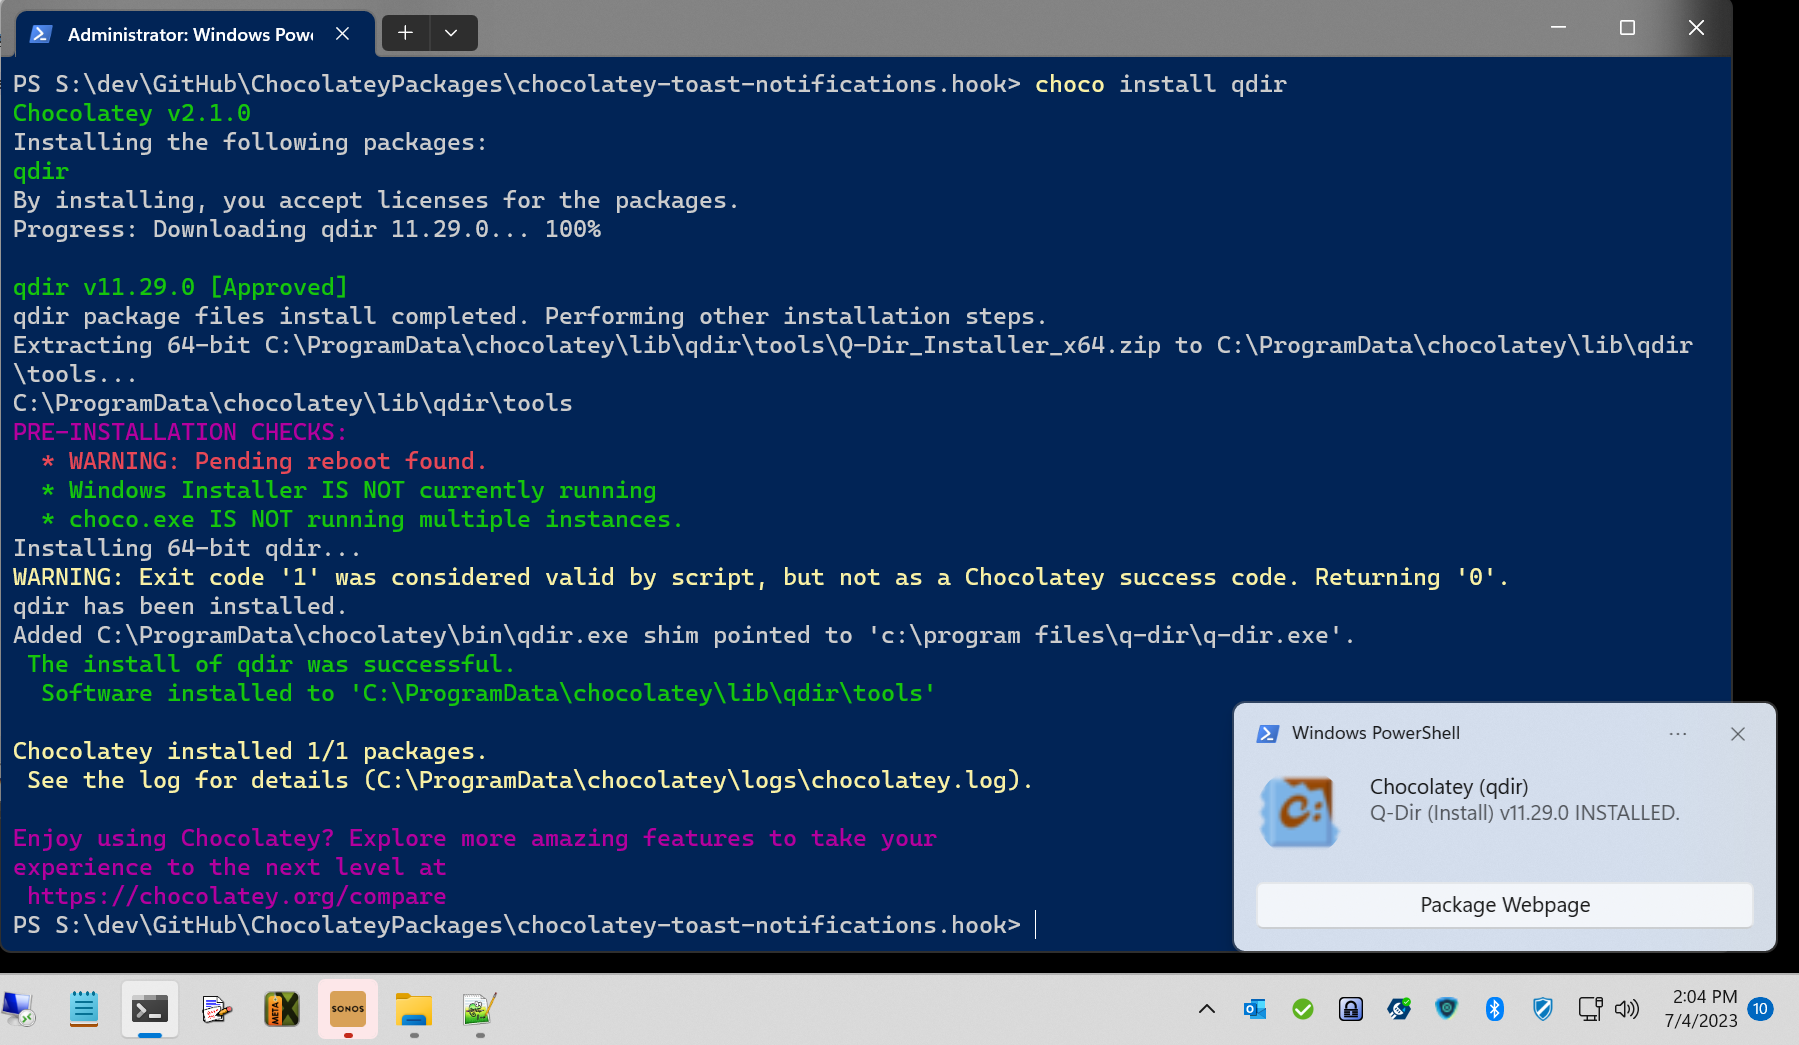Click 'Chocolatey v2.1.0' output line

coord(132,113)
